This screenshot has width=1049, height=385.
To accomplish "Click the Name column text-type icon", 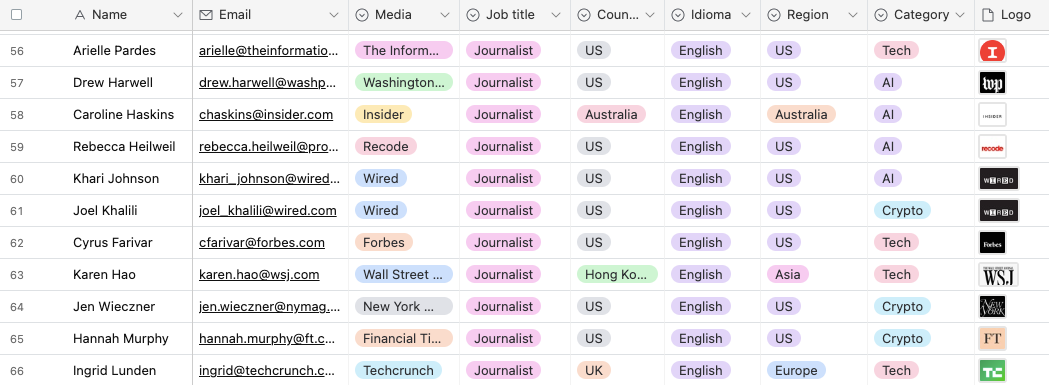I will tap(80, 15).
